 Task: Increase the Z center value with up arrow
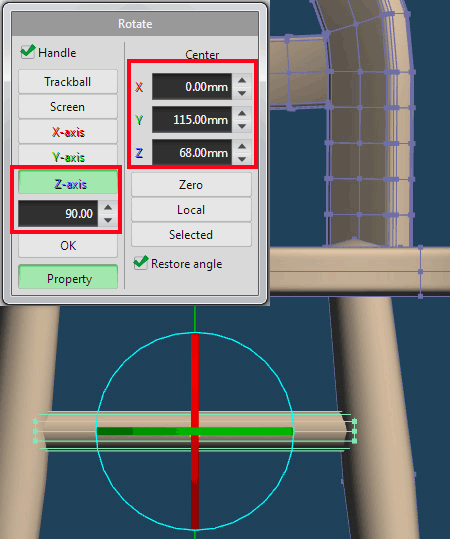(242, 146)
